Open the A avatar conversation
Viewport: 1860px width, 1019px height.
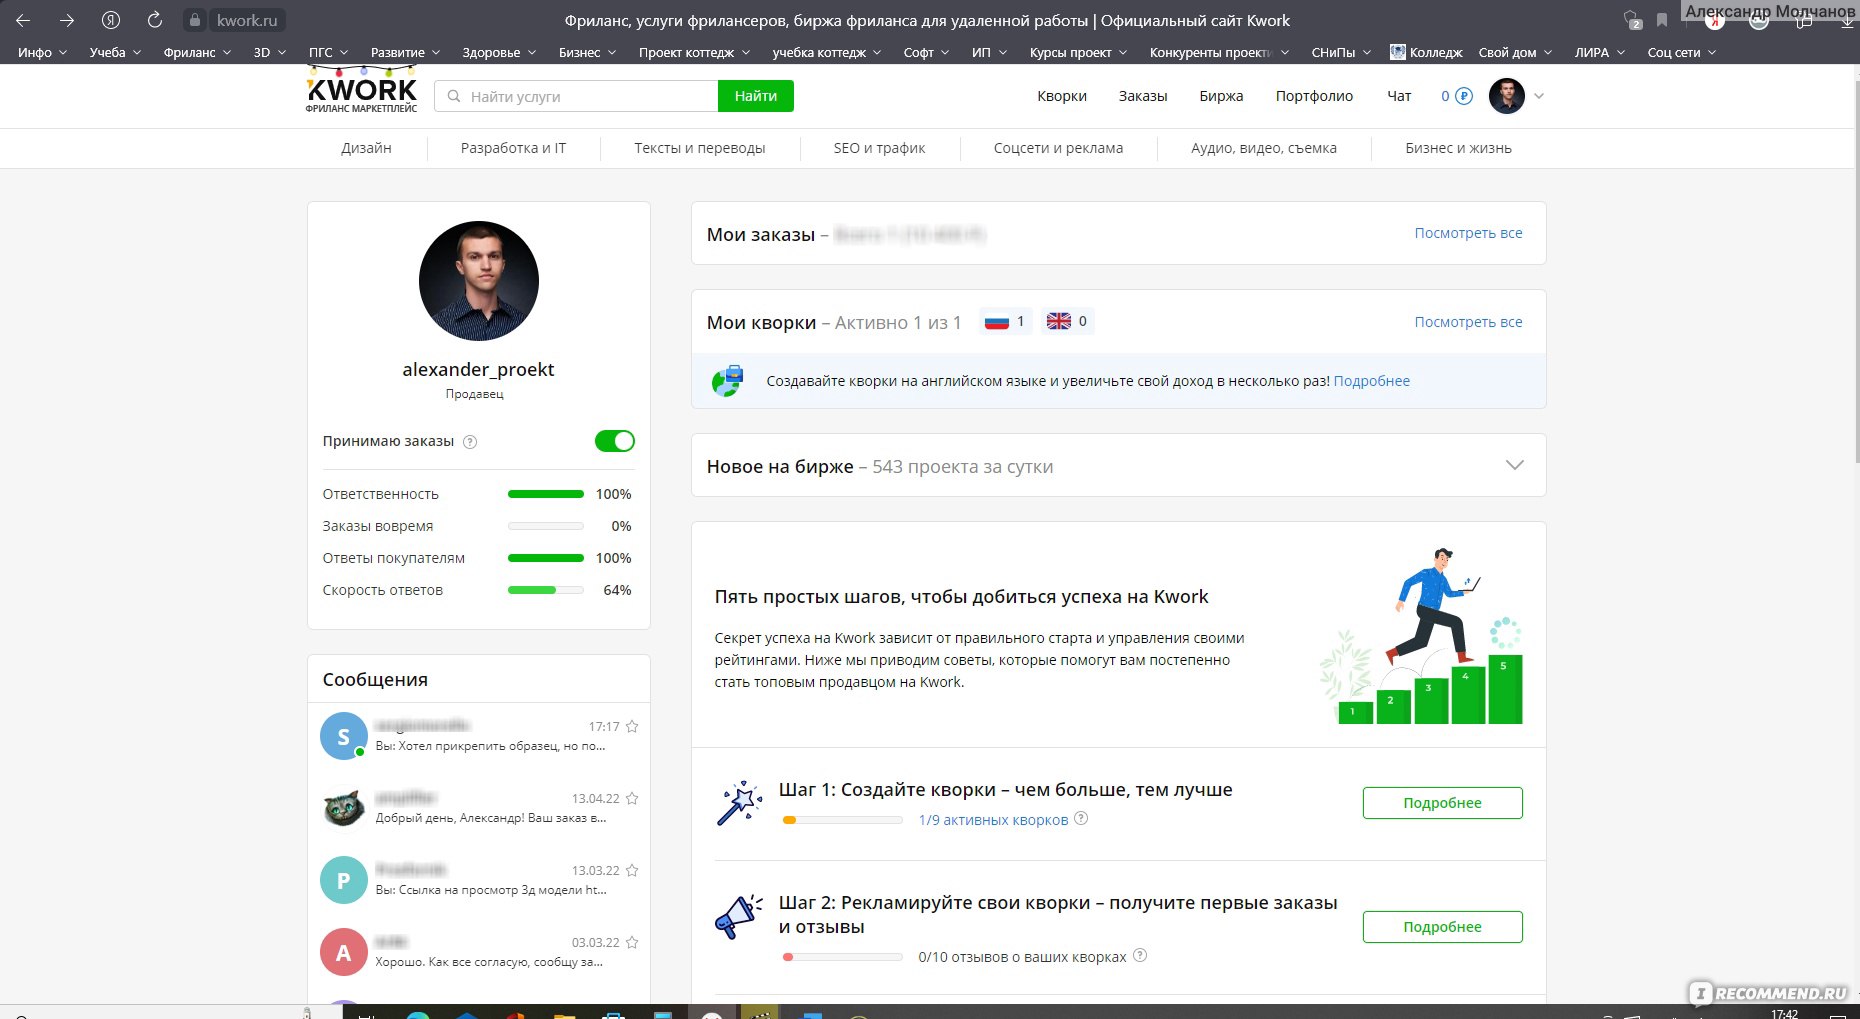(343, 952)
